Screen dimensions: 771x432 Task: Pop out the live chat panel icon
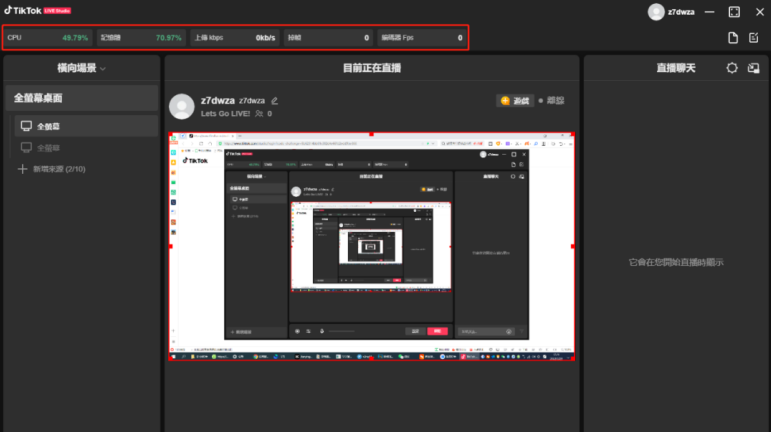click(753, 68)
